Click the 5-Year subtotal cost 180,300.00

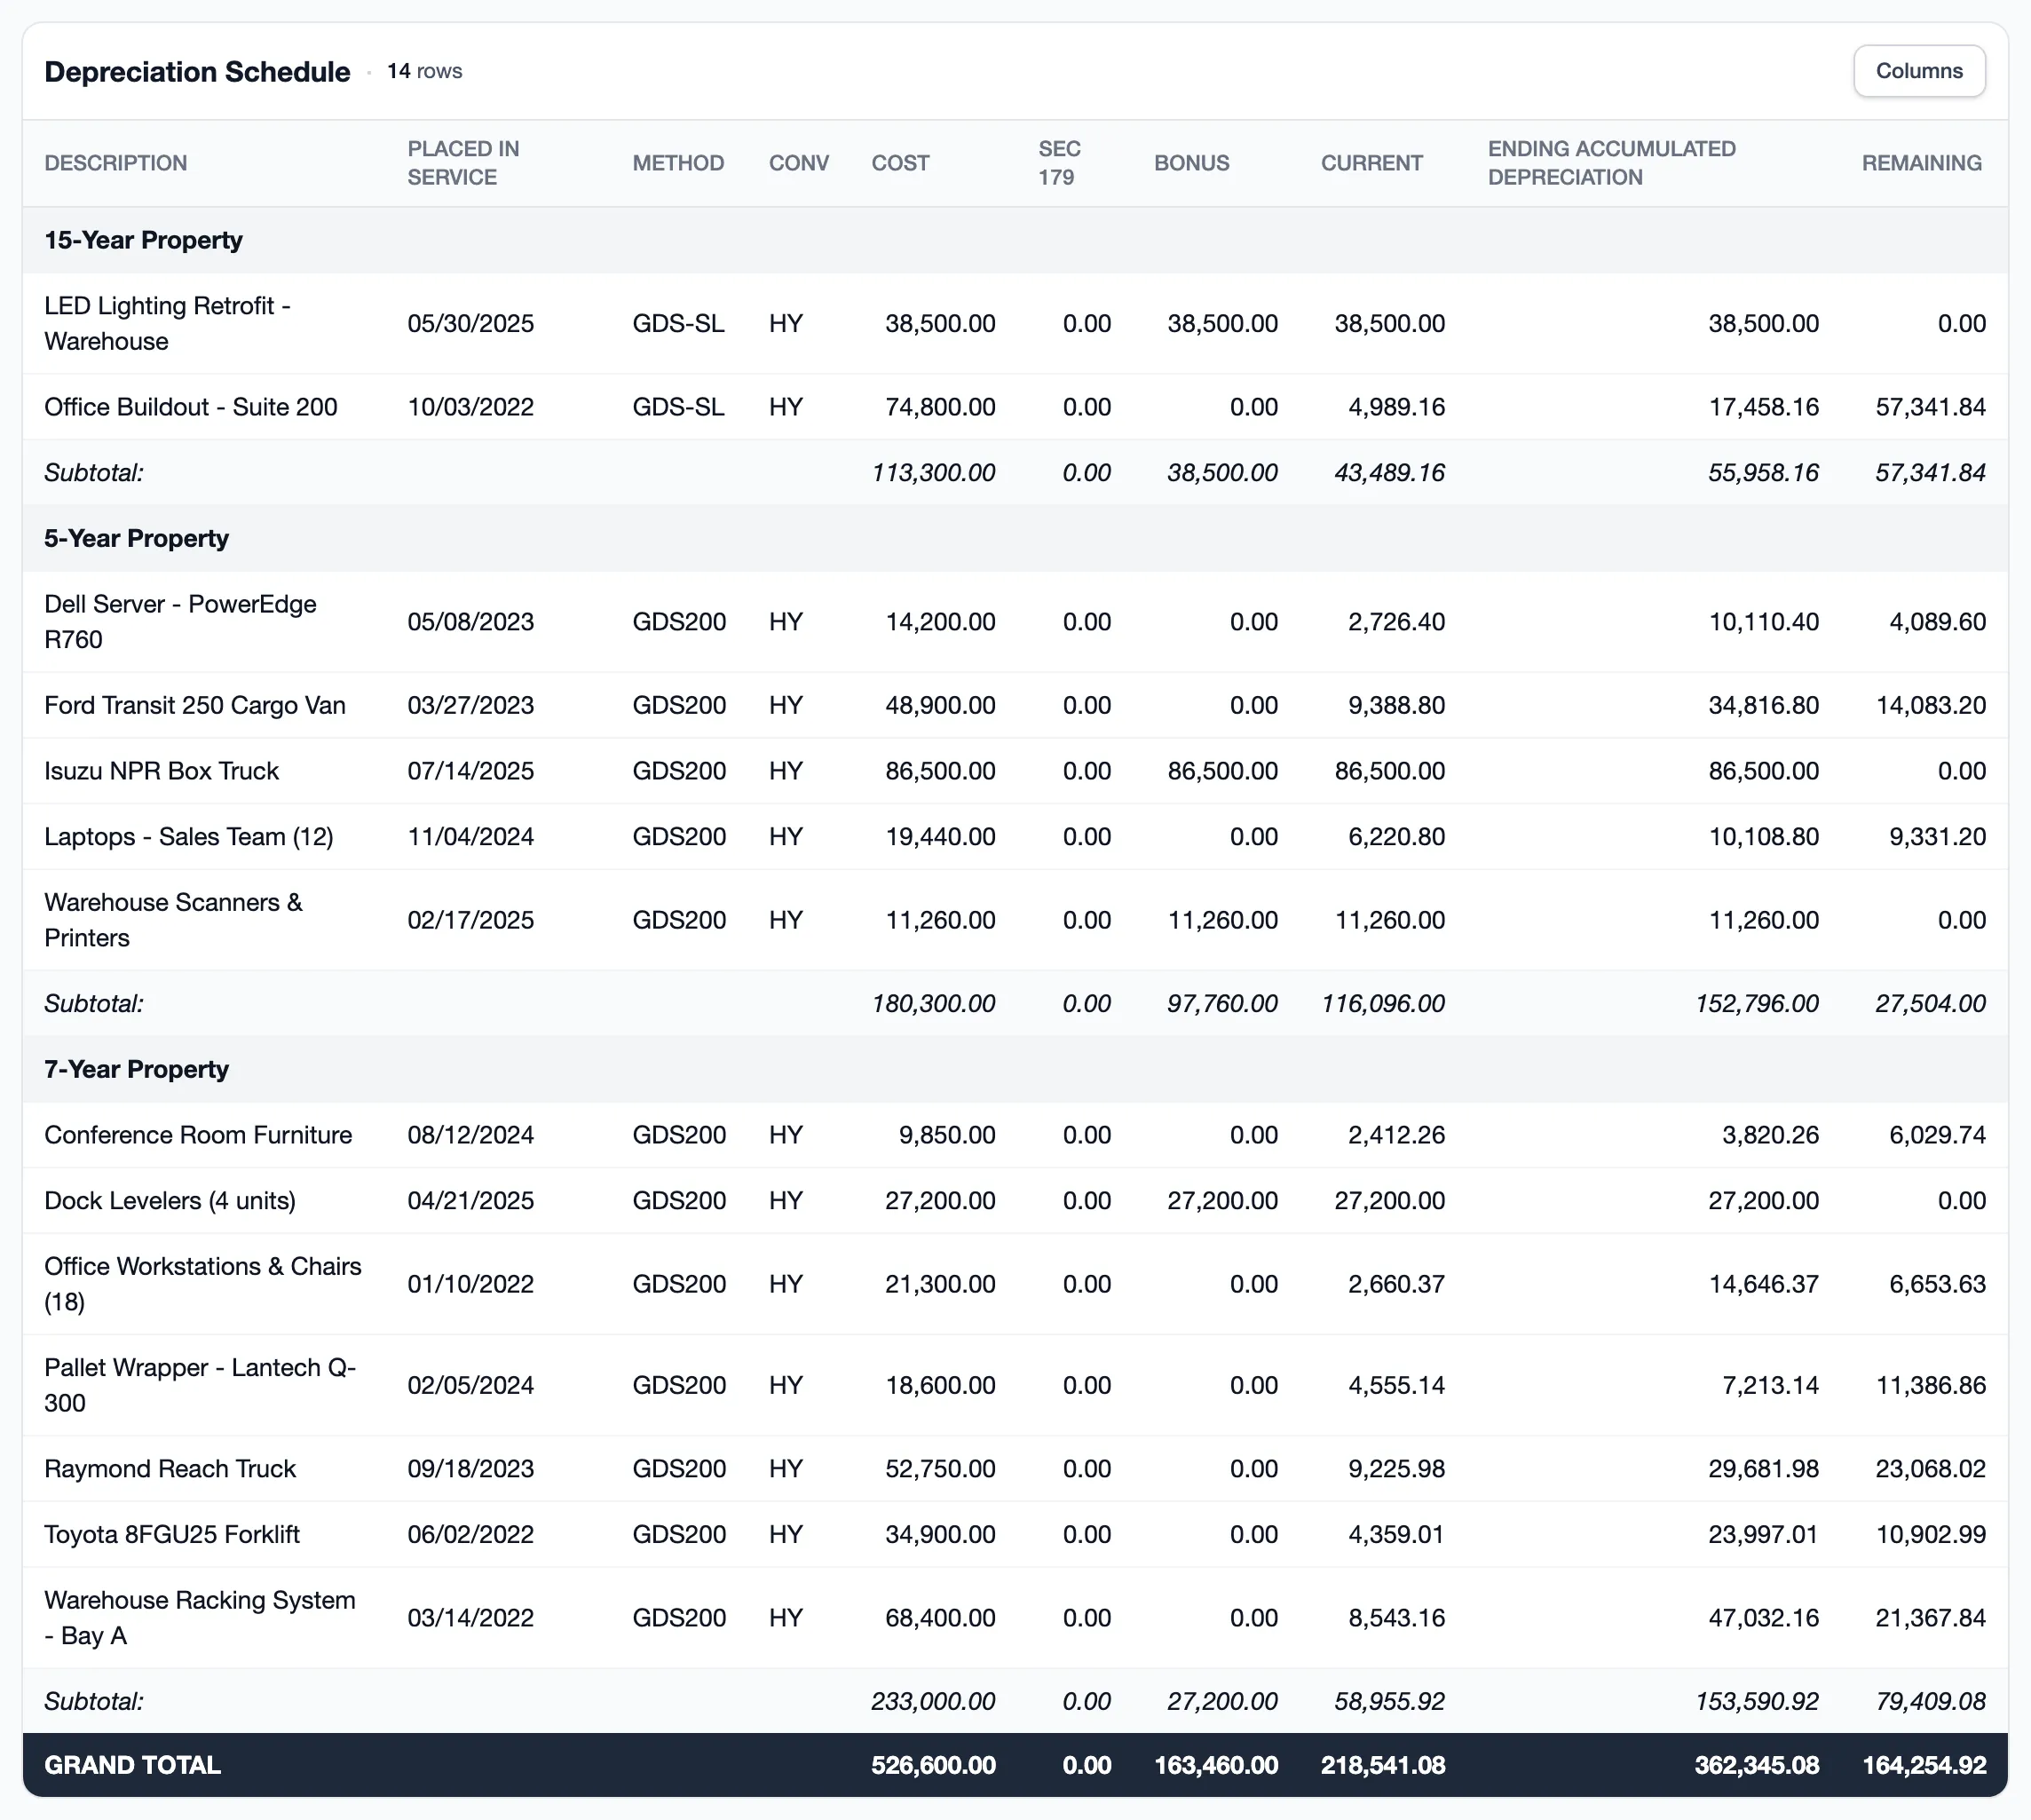coord(933,1003)
